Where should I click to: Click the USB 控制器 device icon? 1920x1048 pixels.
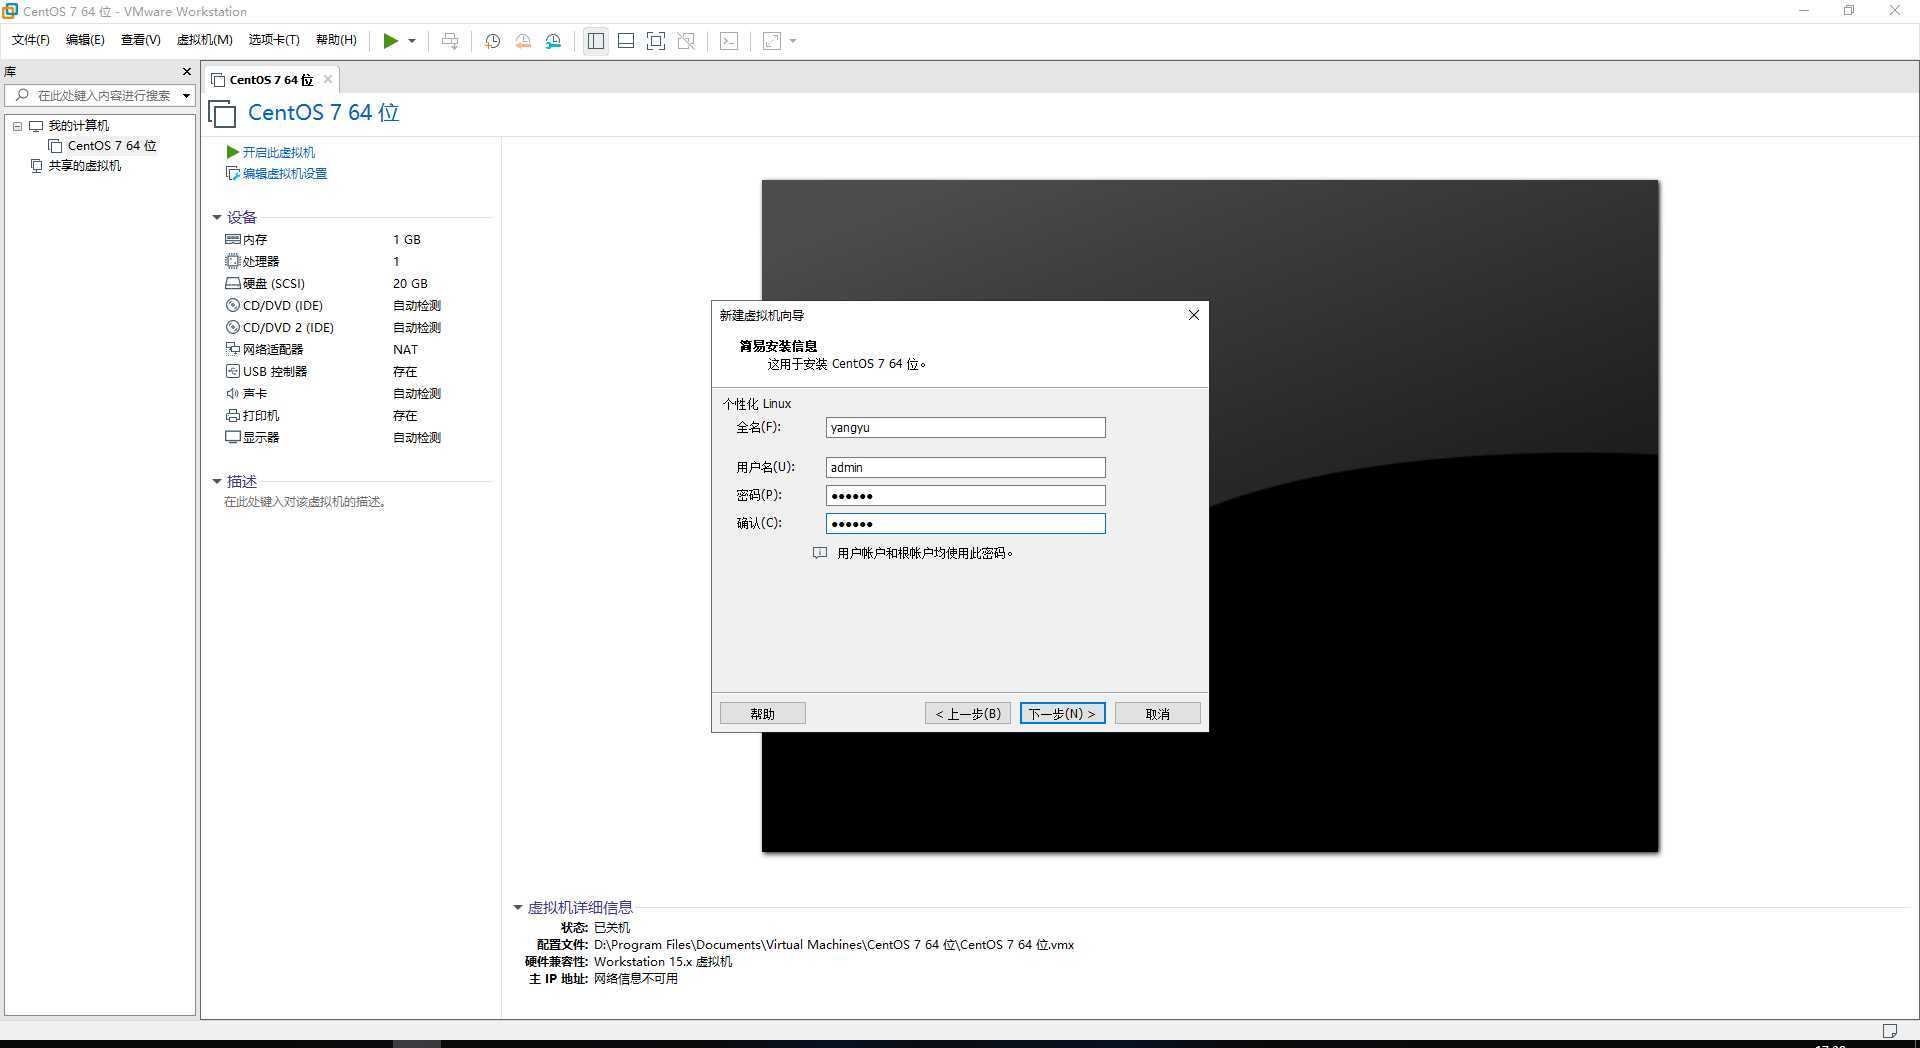tap(232, 372)
